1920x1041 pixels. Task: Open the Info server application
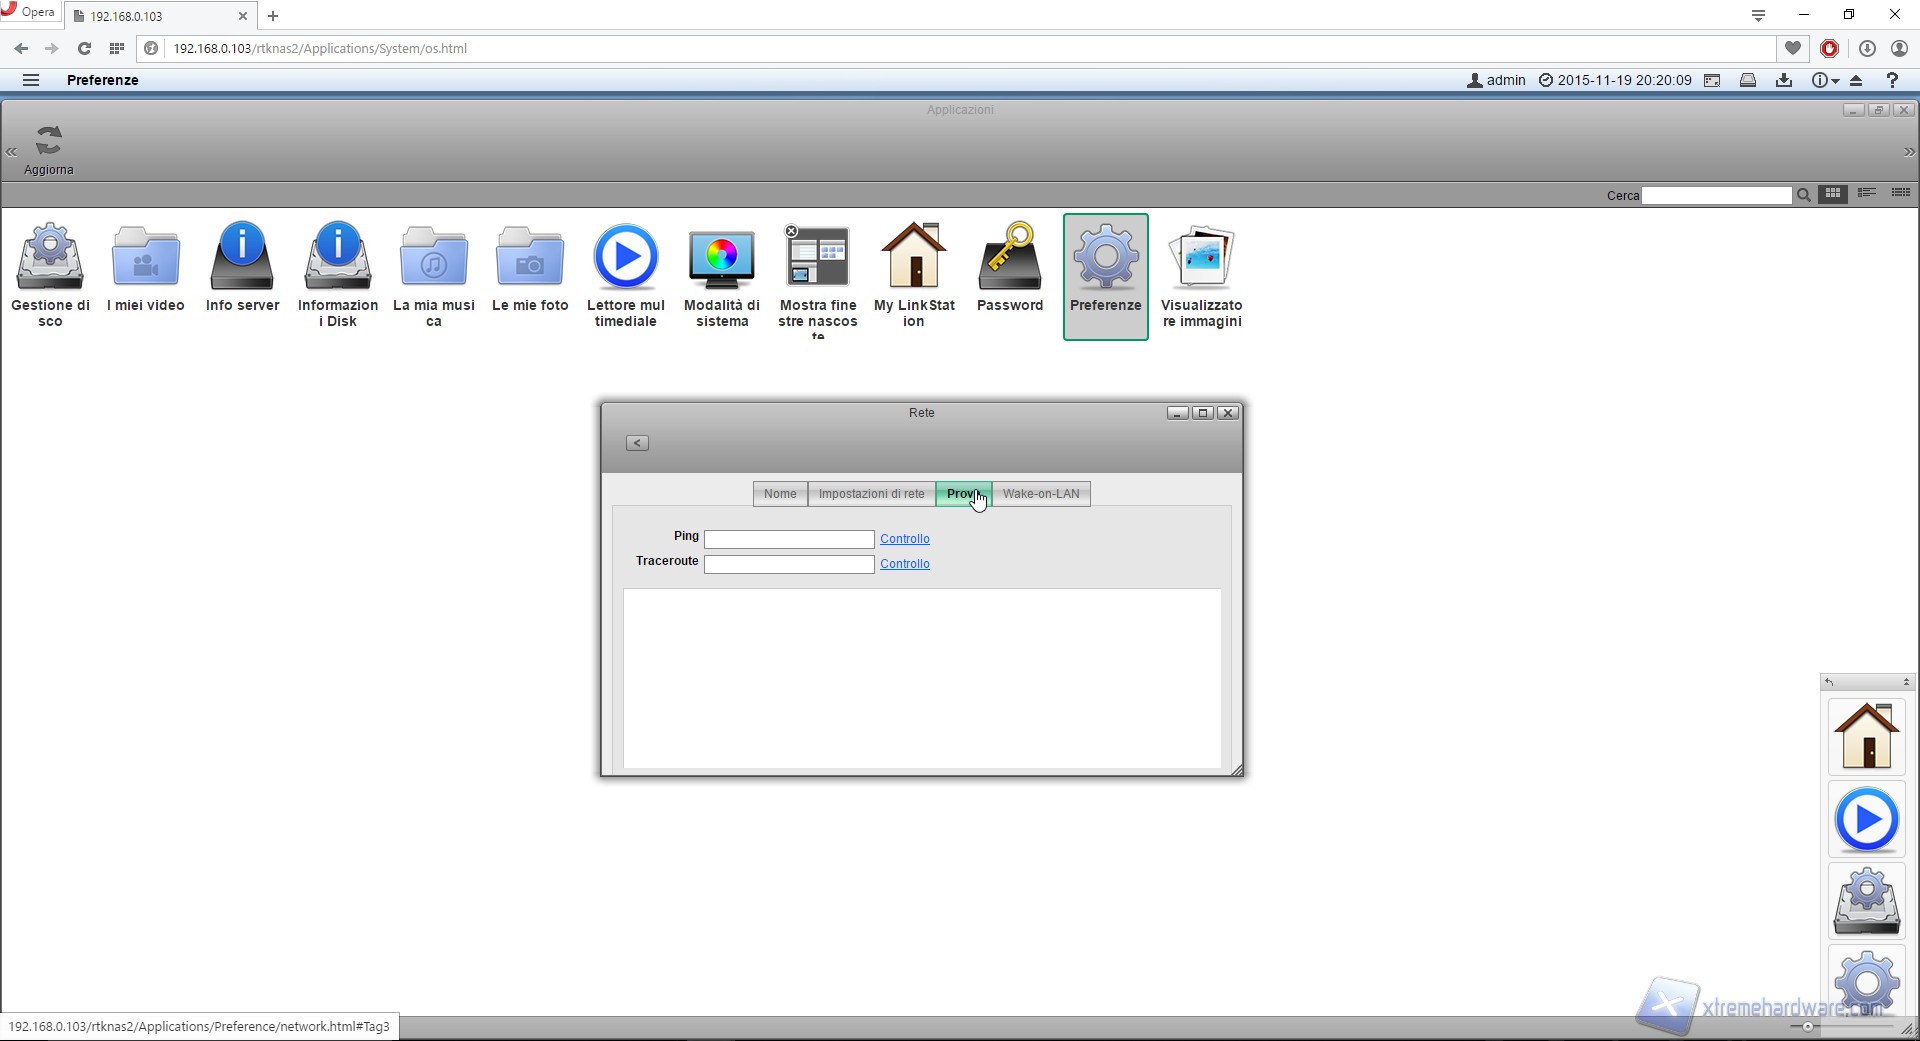tap(242, 258)
